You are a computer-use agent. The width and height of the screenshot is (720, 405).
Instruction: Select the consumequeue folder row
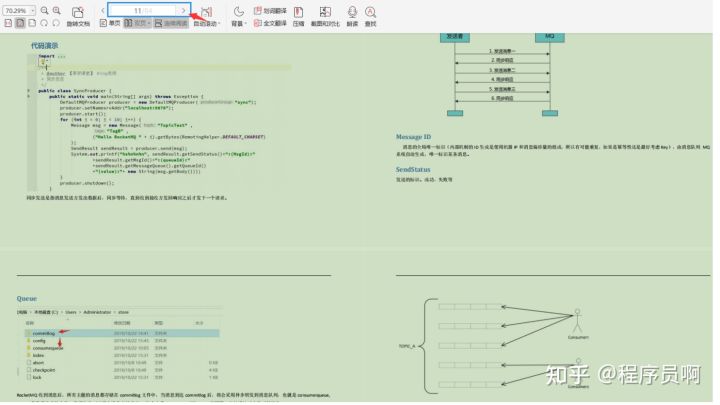point(122,348)
